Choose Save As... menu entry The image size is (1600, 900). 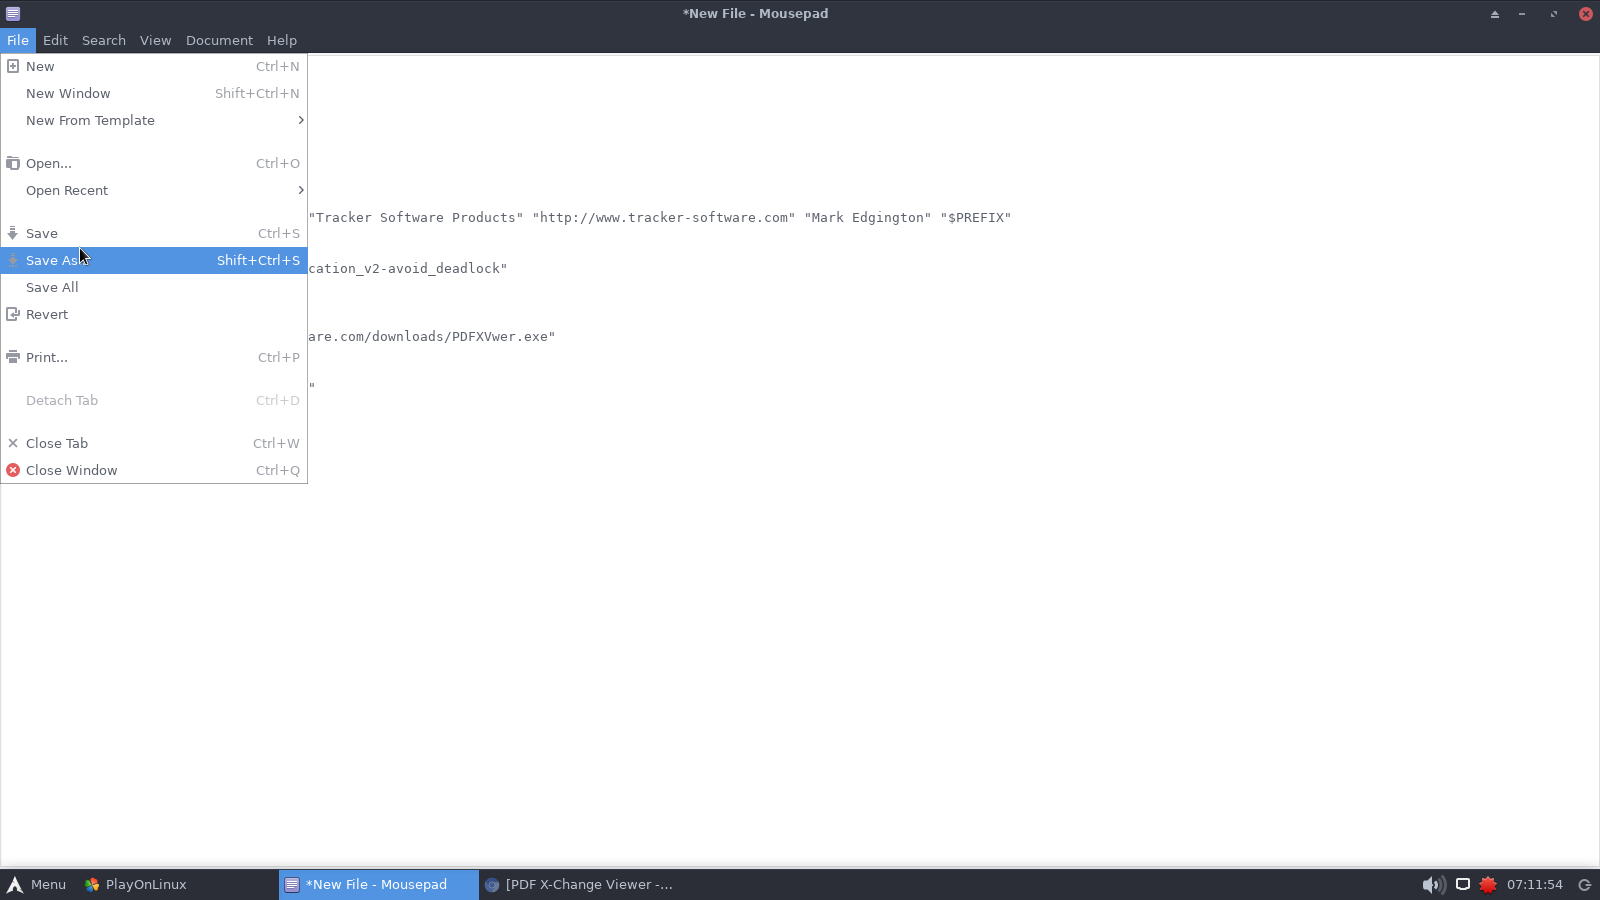point(154,260)
